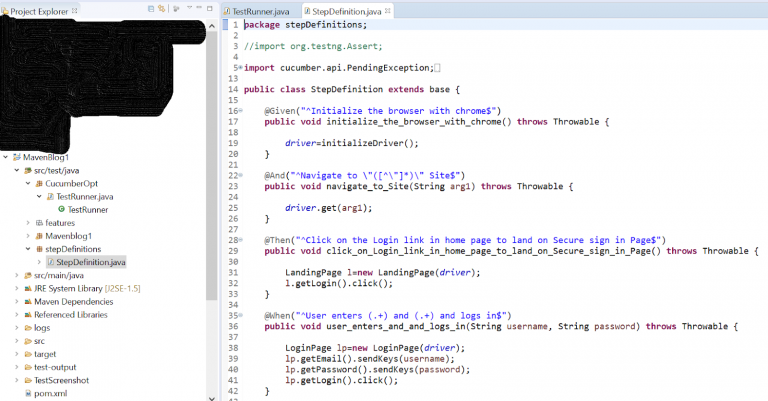The width and height of the screenshot is (768, 401).
Task: Expand the target folder
Action: pos(17,354)
